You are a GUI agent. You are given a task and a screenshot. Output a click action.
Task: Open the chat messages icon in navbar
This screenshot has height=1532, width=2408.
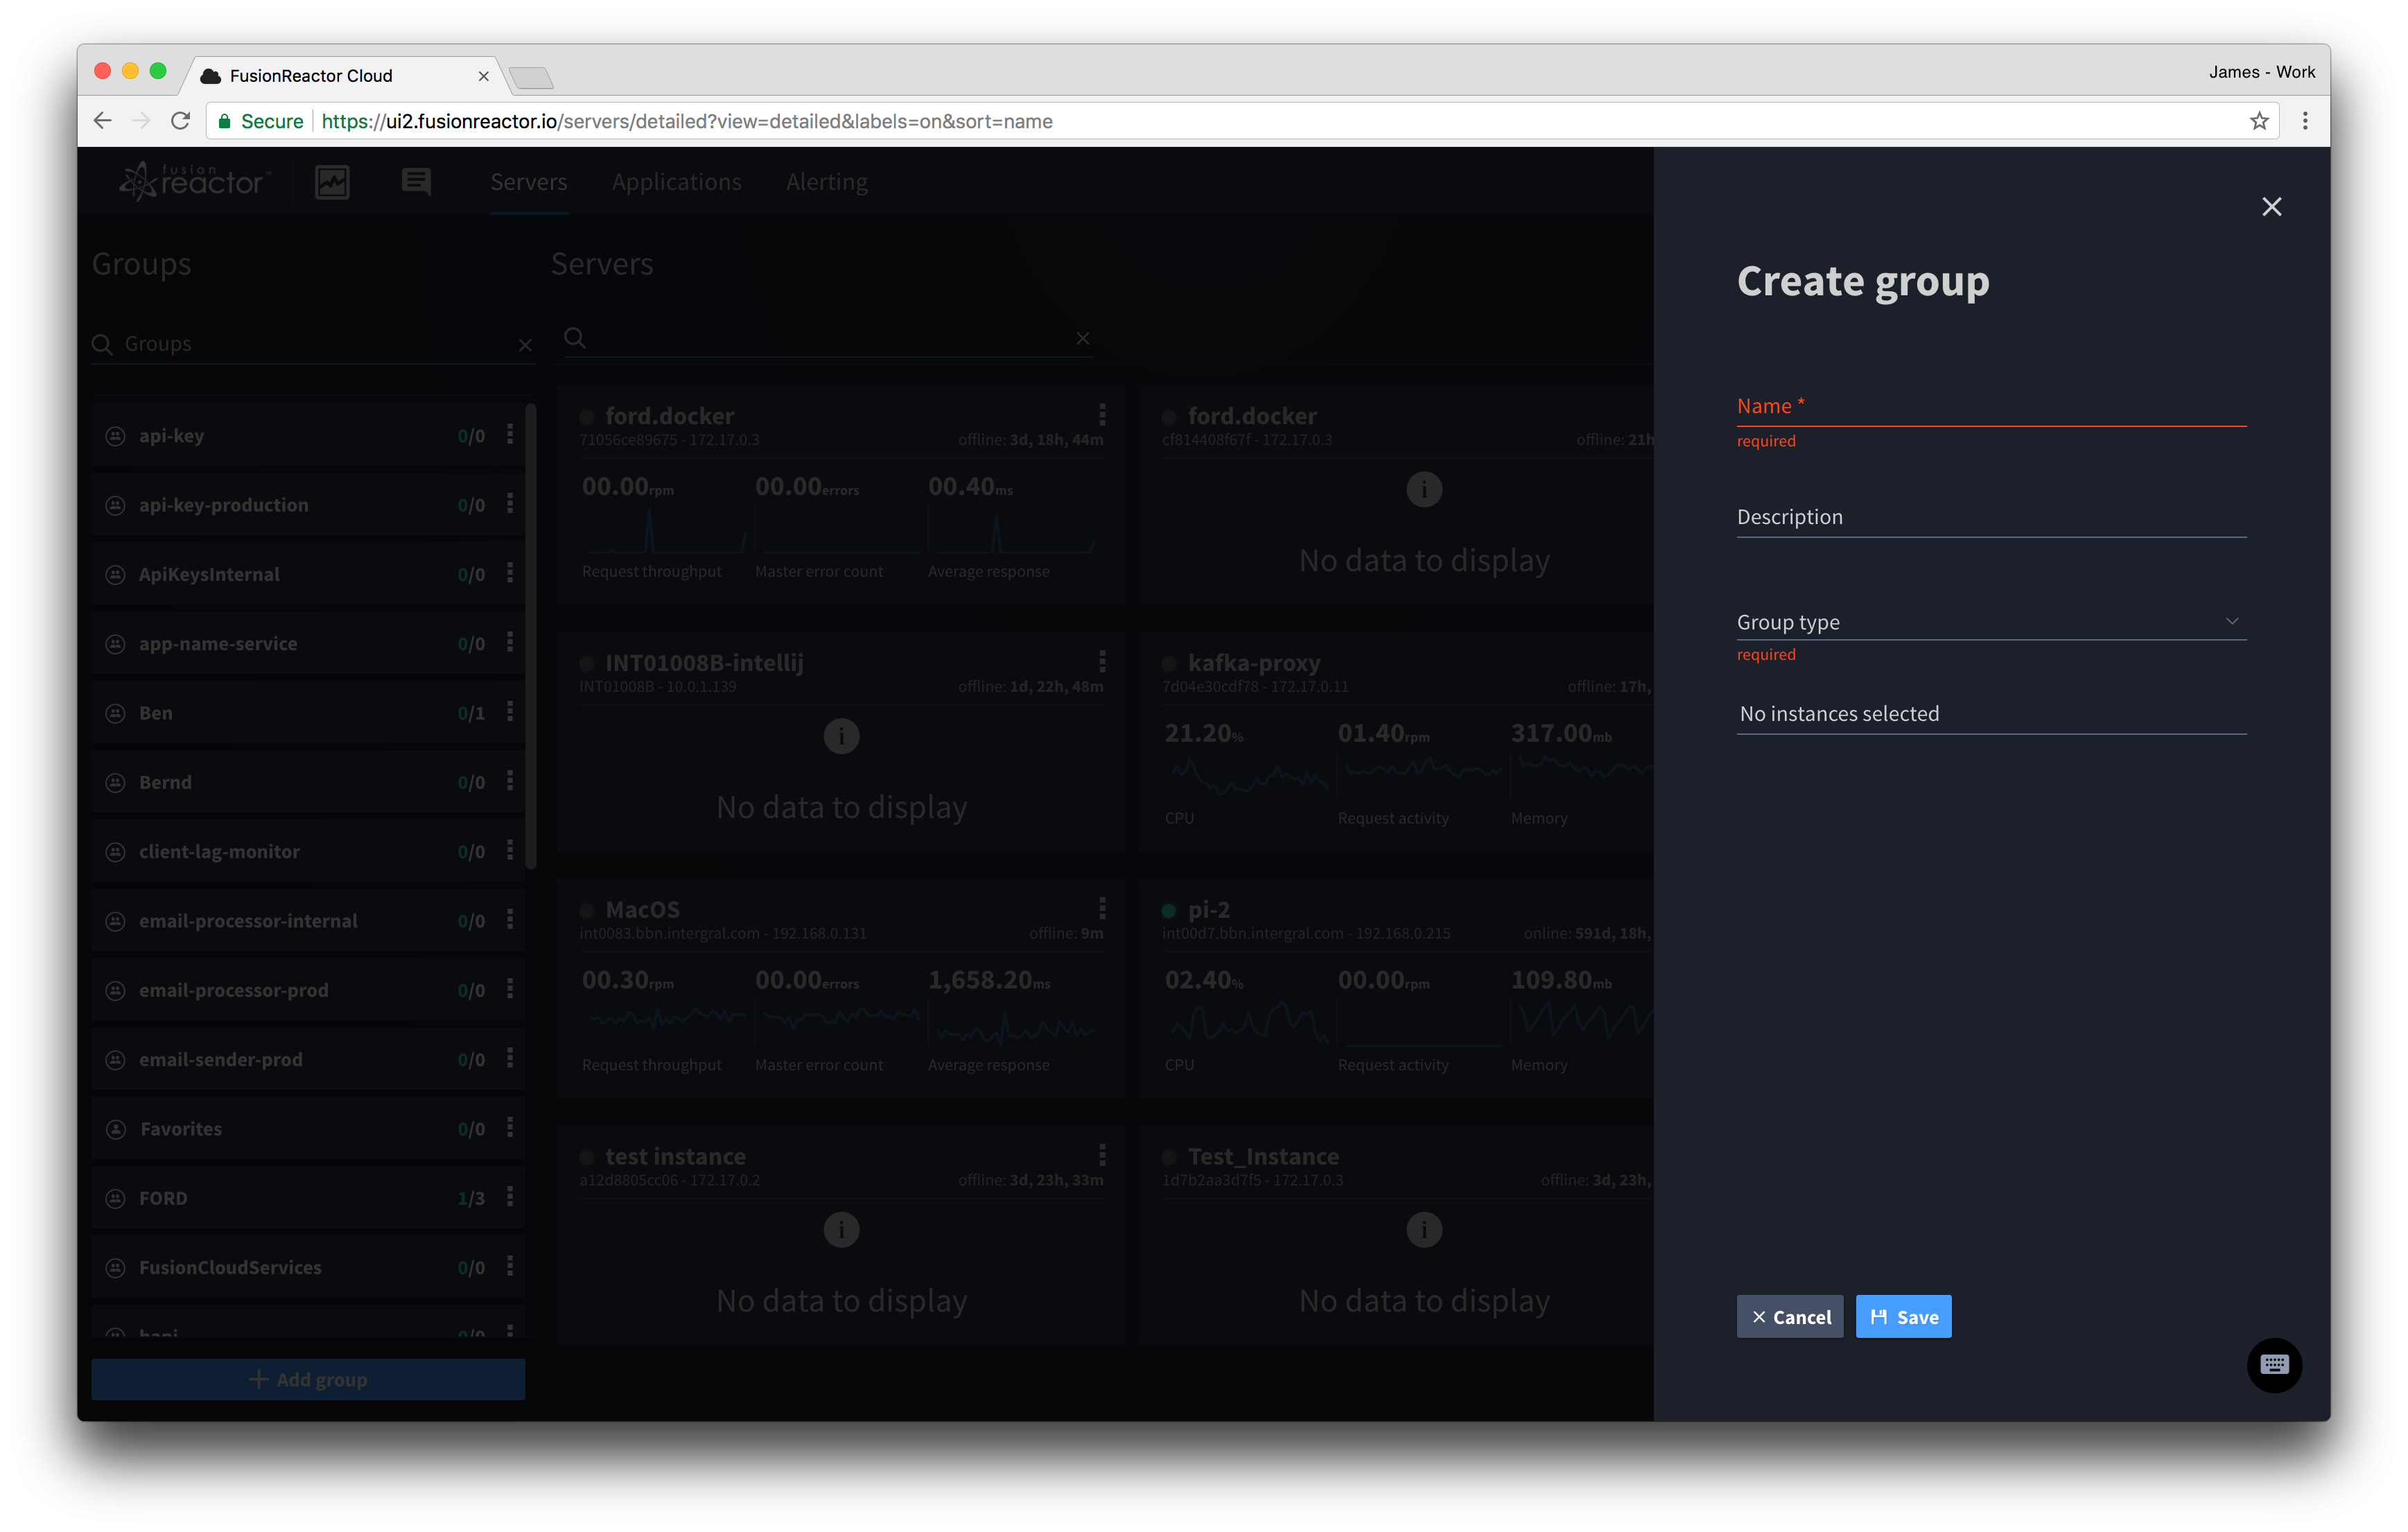click(x=416, y=182)
